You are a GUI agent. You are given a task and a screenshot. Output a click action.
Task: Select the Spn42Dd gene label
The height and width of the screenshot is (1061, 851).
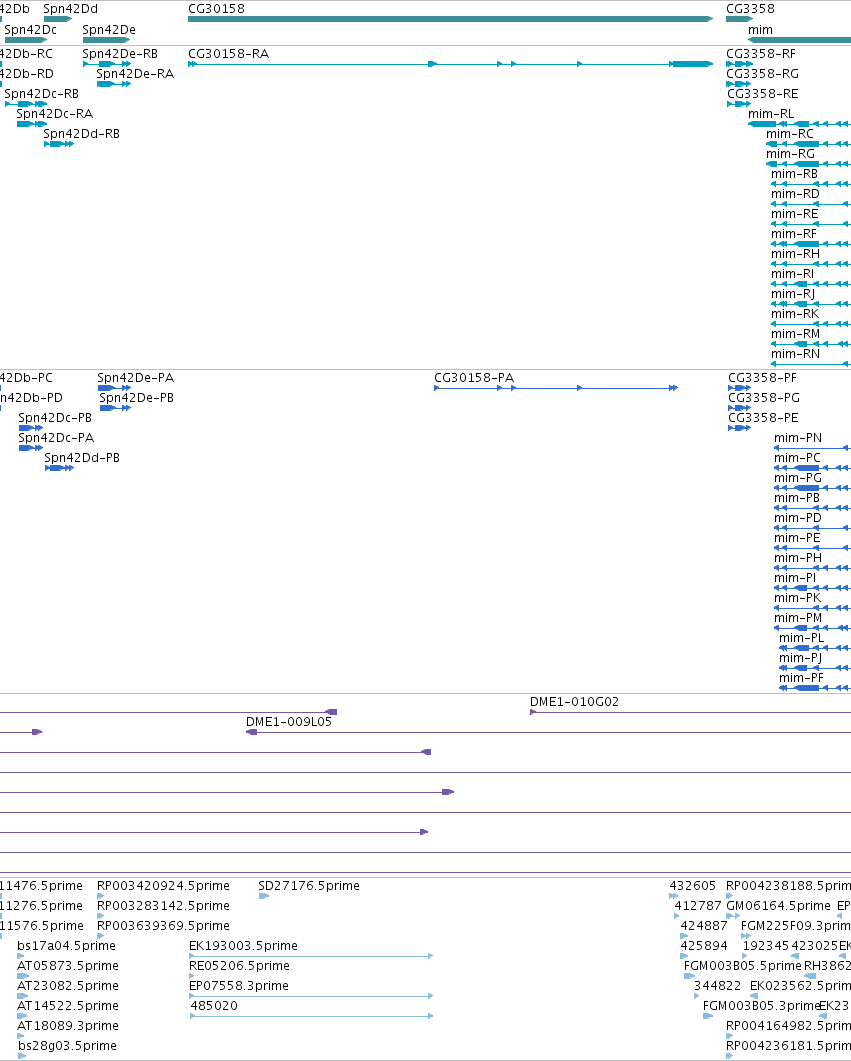70,9
